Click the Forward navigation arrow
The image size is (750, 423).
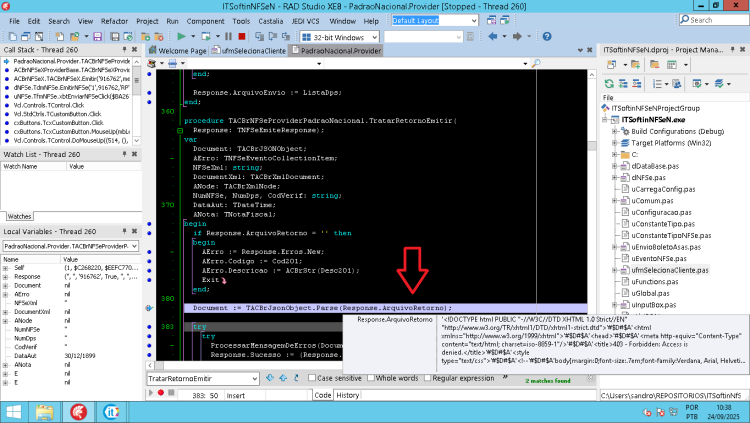pyautogui.click(x=517, y=36)
